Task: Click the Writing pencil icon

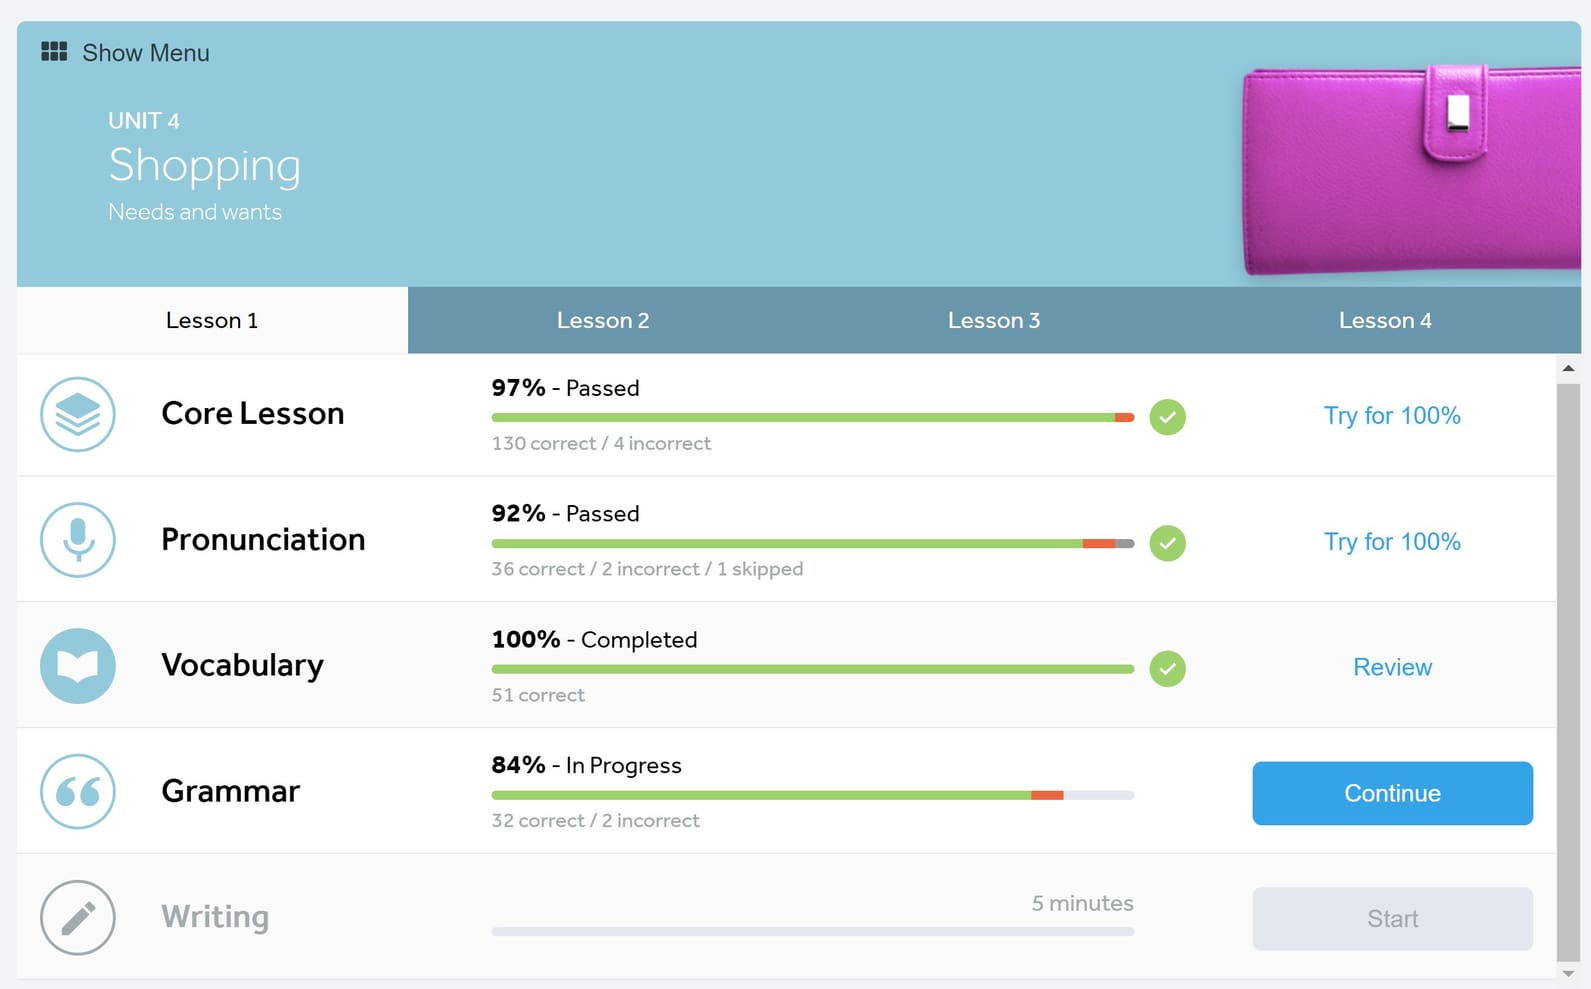Action: tap(78, 918)
